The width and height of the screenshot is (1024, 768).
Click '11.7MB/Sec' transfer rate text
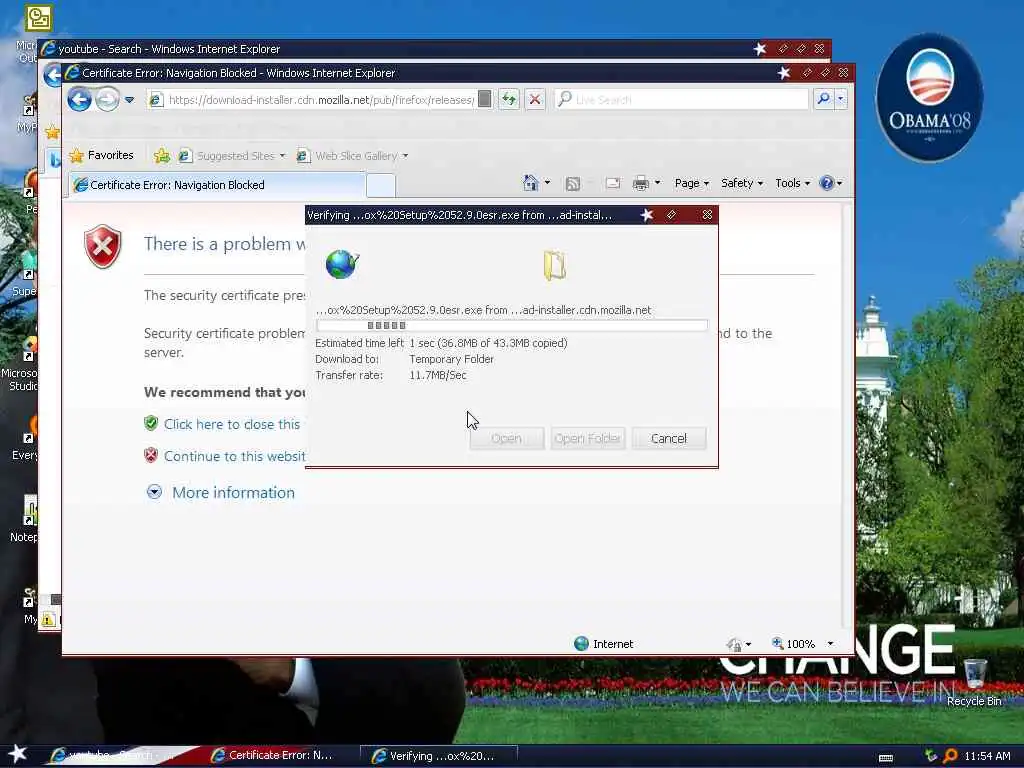438,376
